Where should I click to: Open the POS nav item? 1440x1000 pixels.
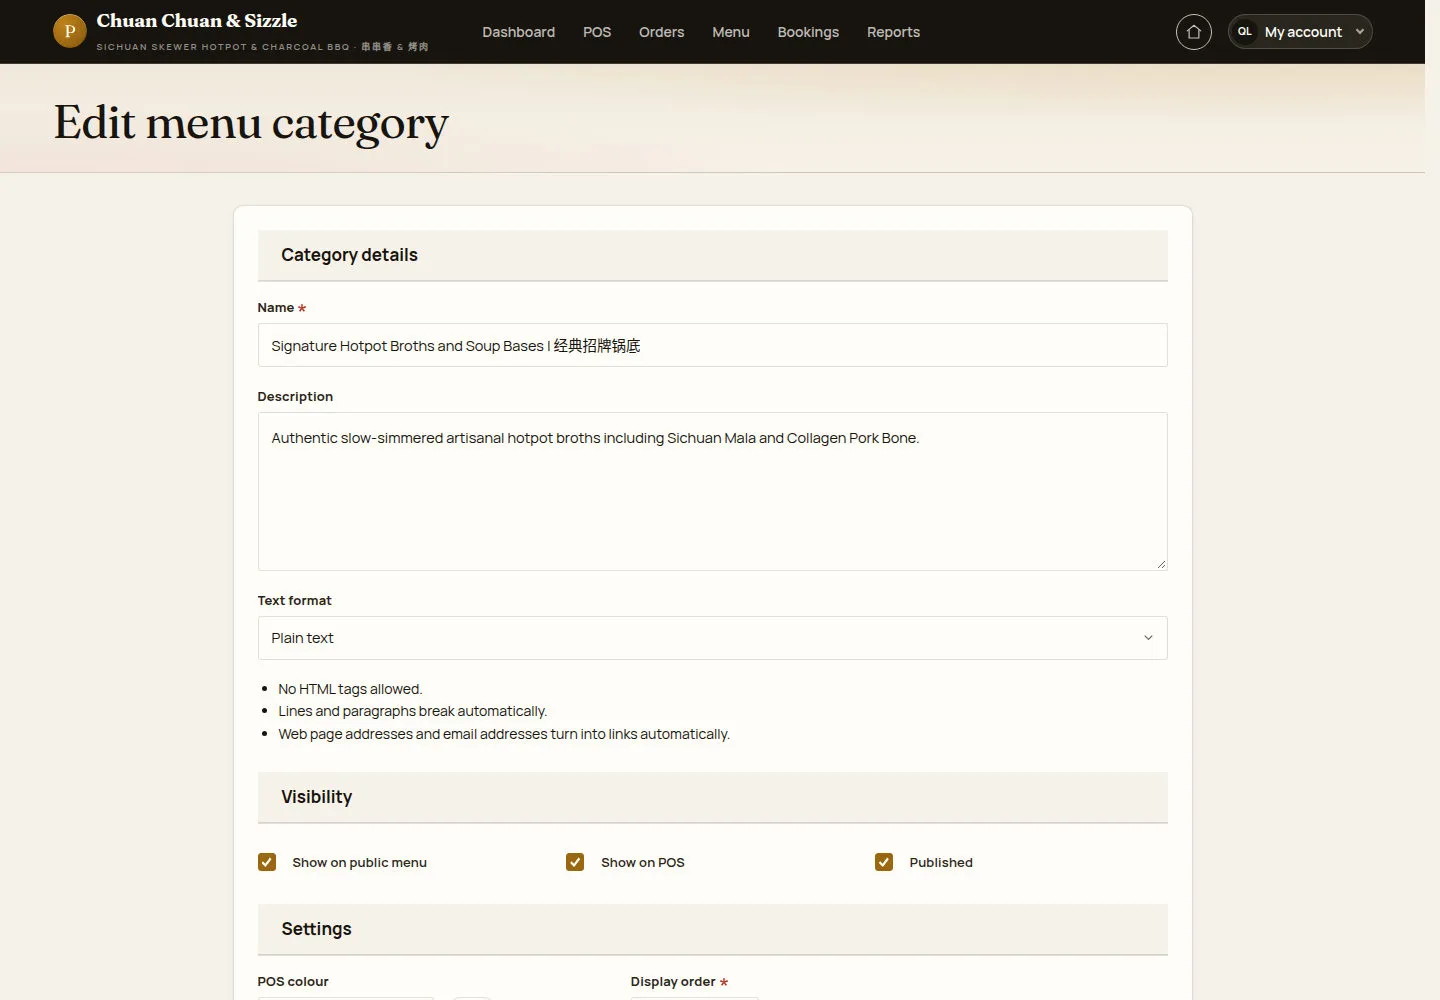click(x=597, y=32)
